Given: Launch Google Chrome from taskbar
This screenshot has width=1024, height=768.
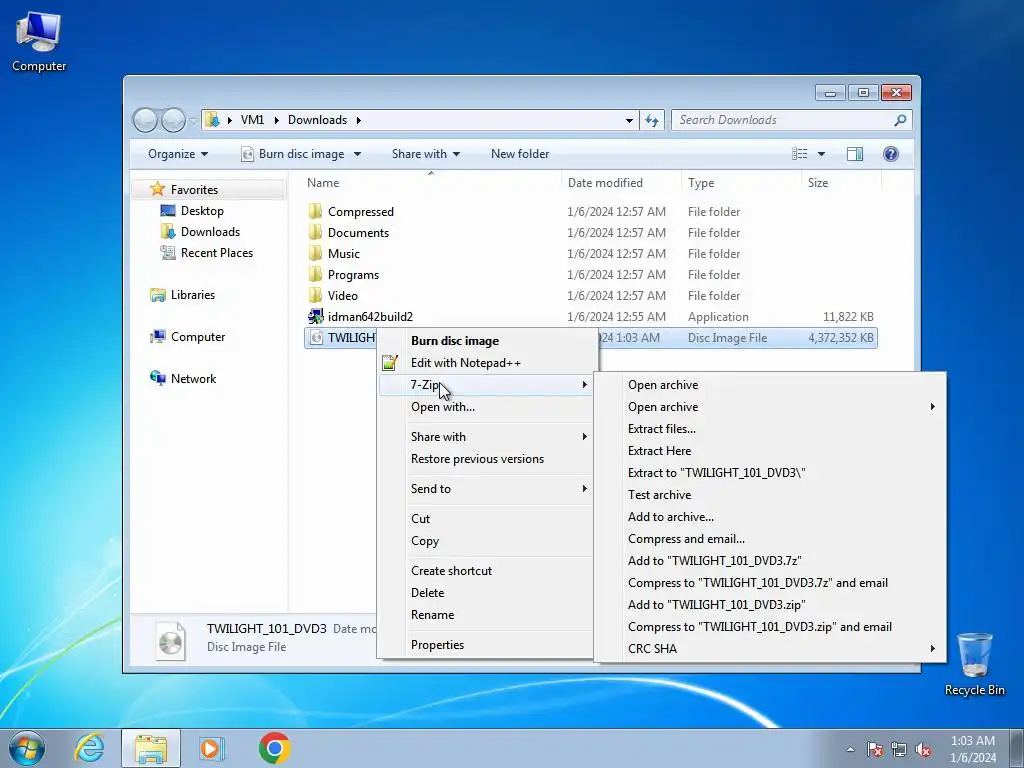Looking at the screenshot, I should click(x=274, y=748).
